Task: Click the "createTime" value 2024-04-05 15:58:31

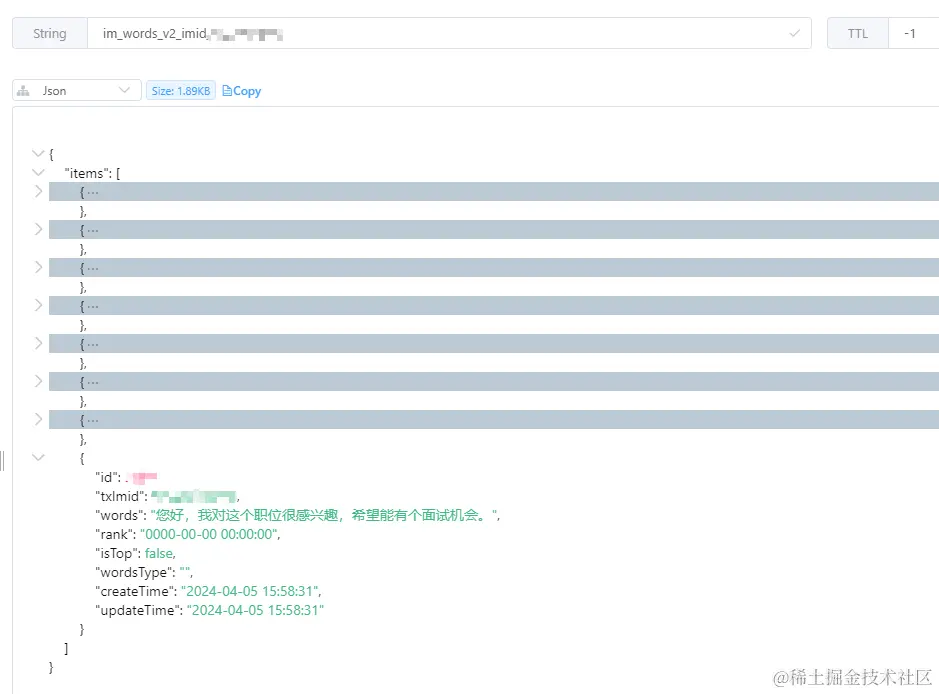Action: coord(250,591)
